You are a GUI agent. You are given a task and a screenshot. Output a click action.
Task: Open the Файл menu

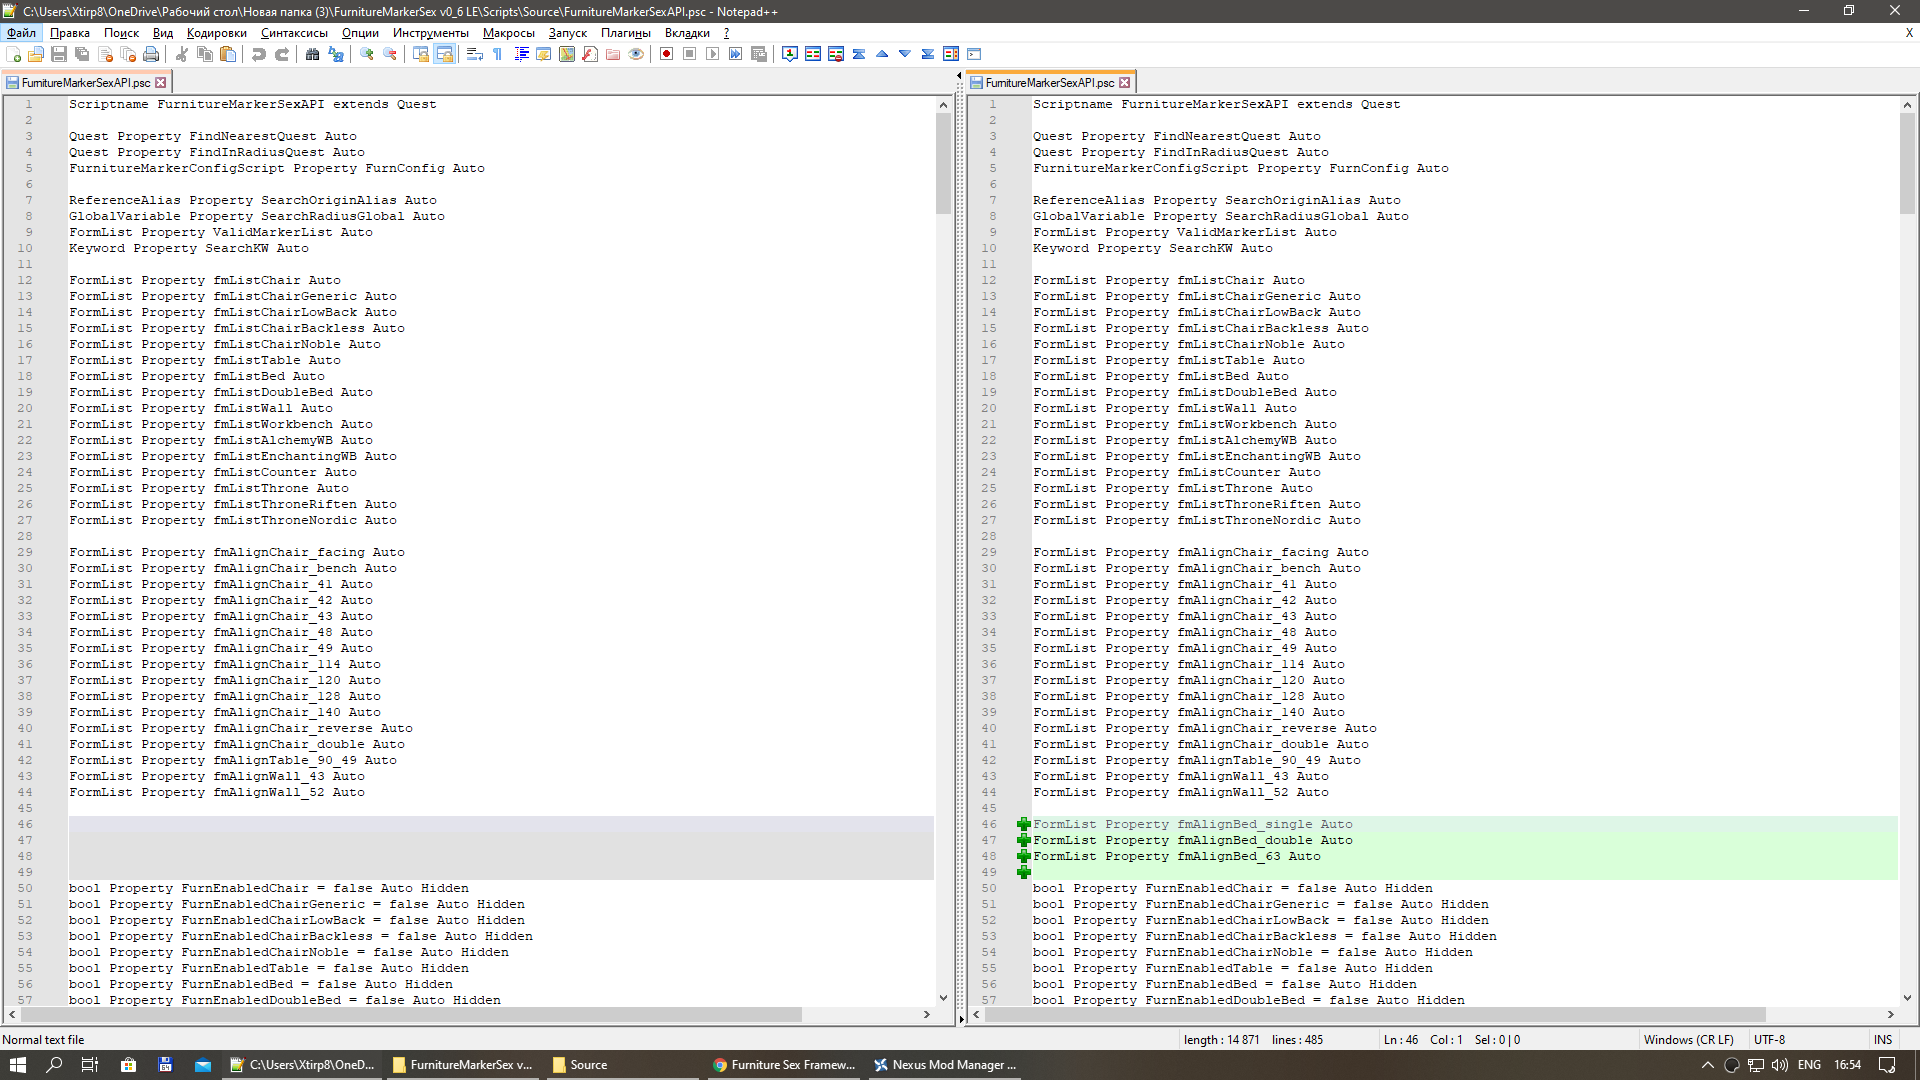(x=21, y=33)
